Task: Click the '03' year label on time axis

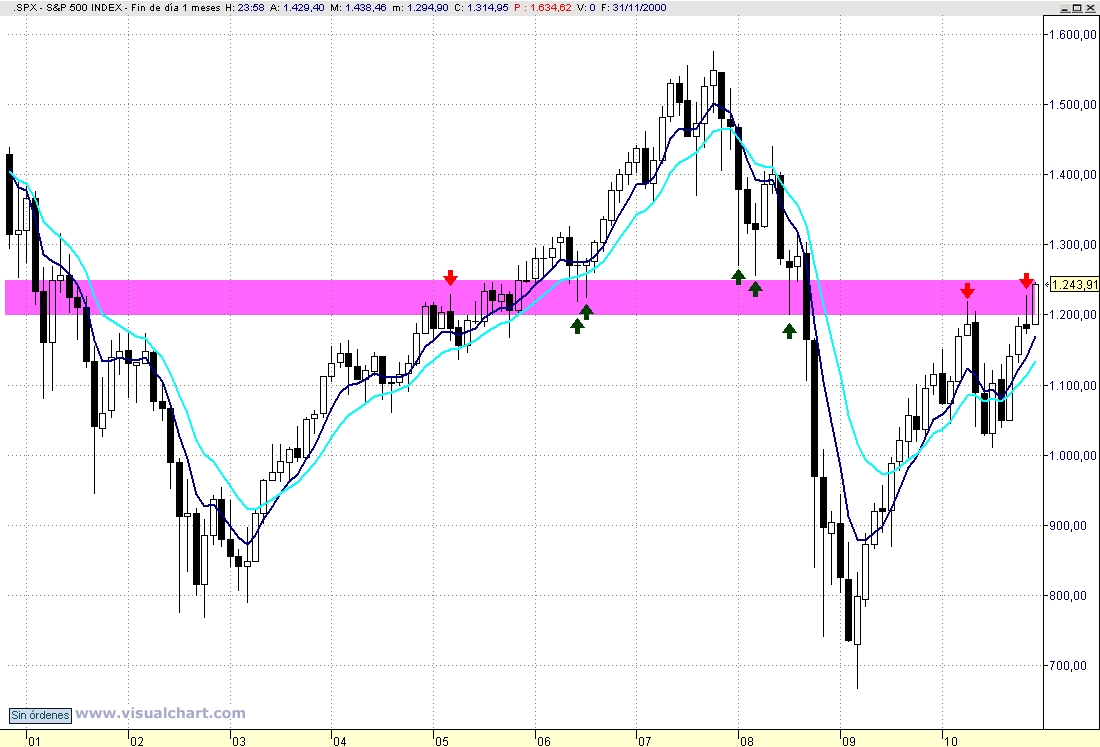Action: pos(239,741)
